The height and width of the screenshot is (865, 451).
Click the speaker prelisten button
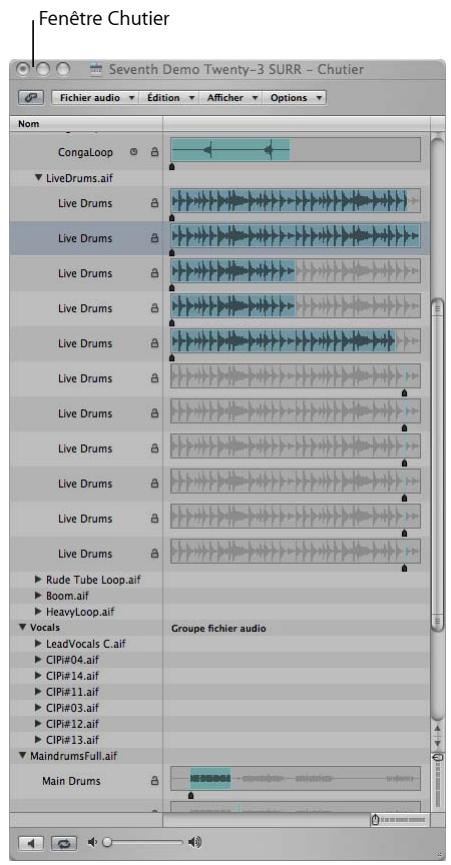(31, 843)
